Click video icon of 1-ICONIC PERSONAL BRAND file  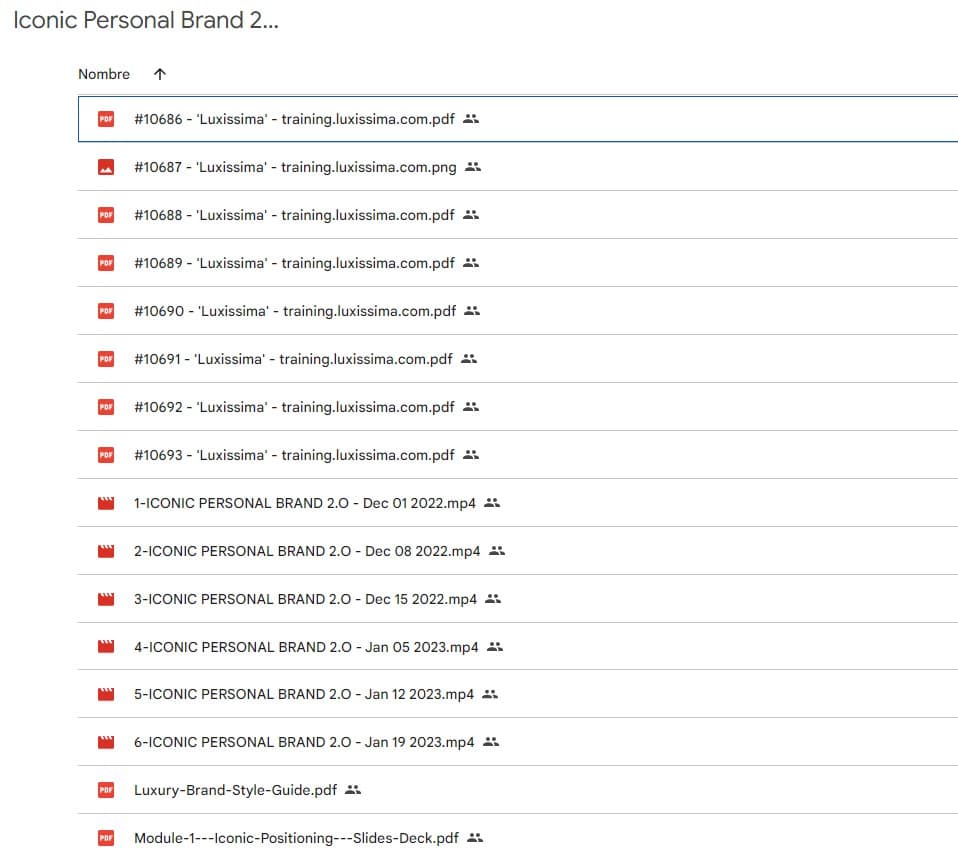[x=106, y=503]
